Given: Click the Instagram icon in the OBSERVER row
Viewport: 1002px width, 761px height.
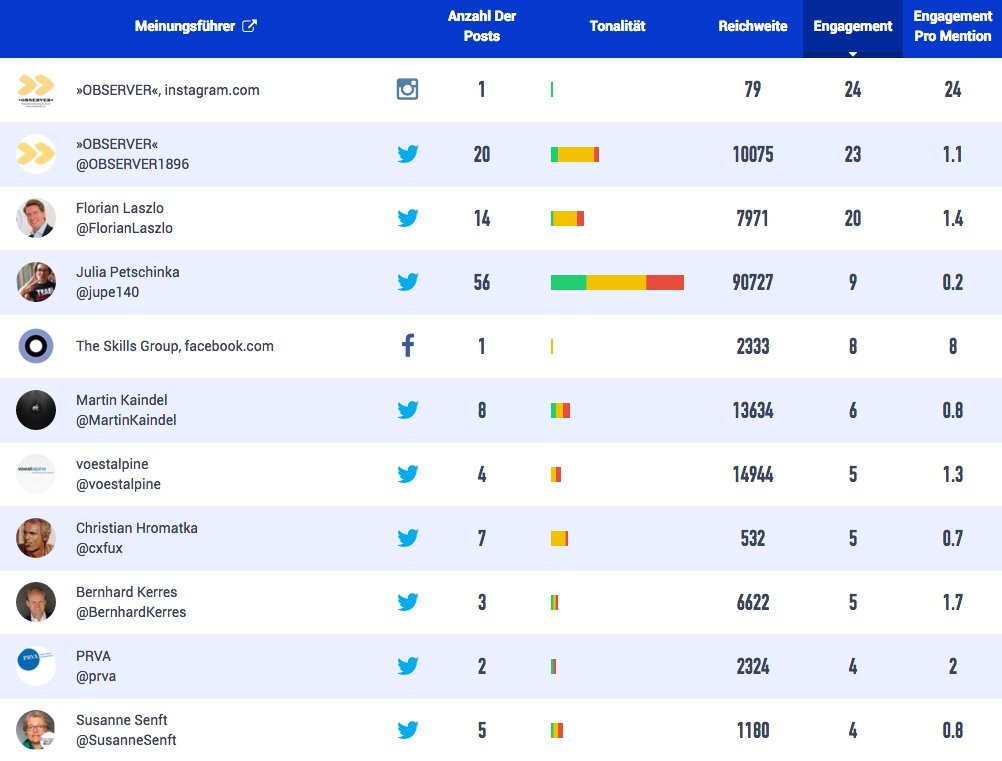Looking at the screenshot, I should click(407, 89).
